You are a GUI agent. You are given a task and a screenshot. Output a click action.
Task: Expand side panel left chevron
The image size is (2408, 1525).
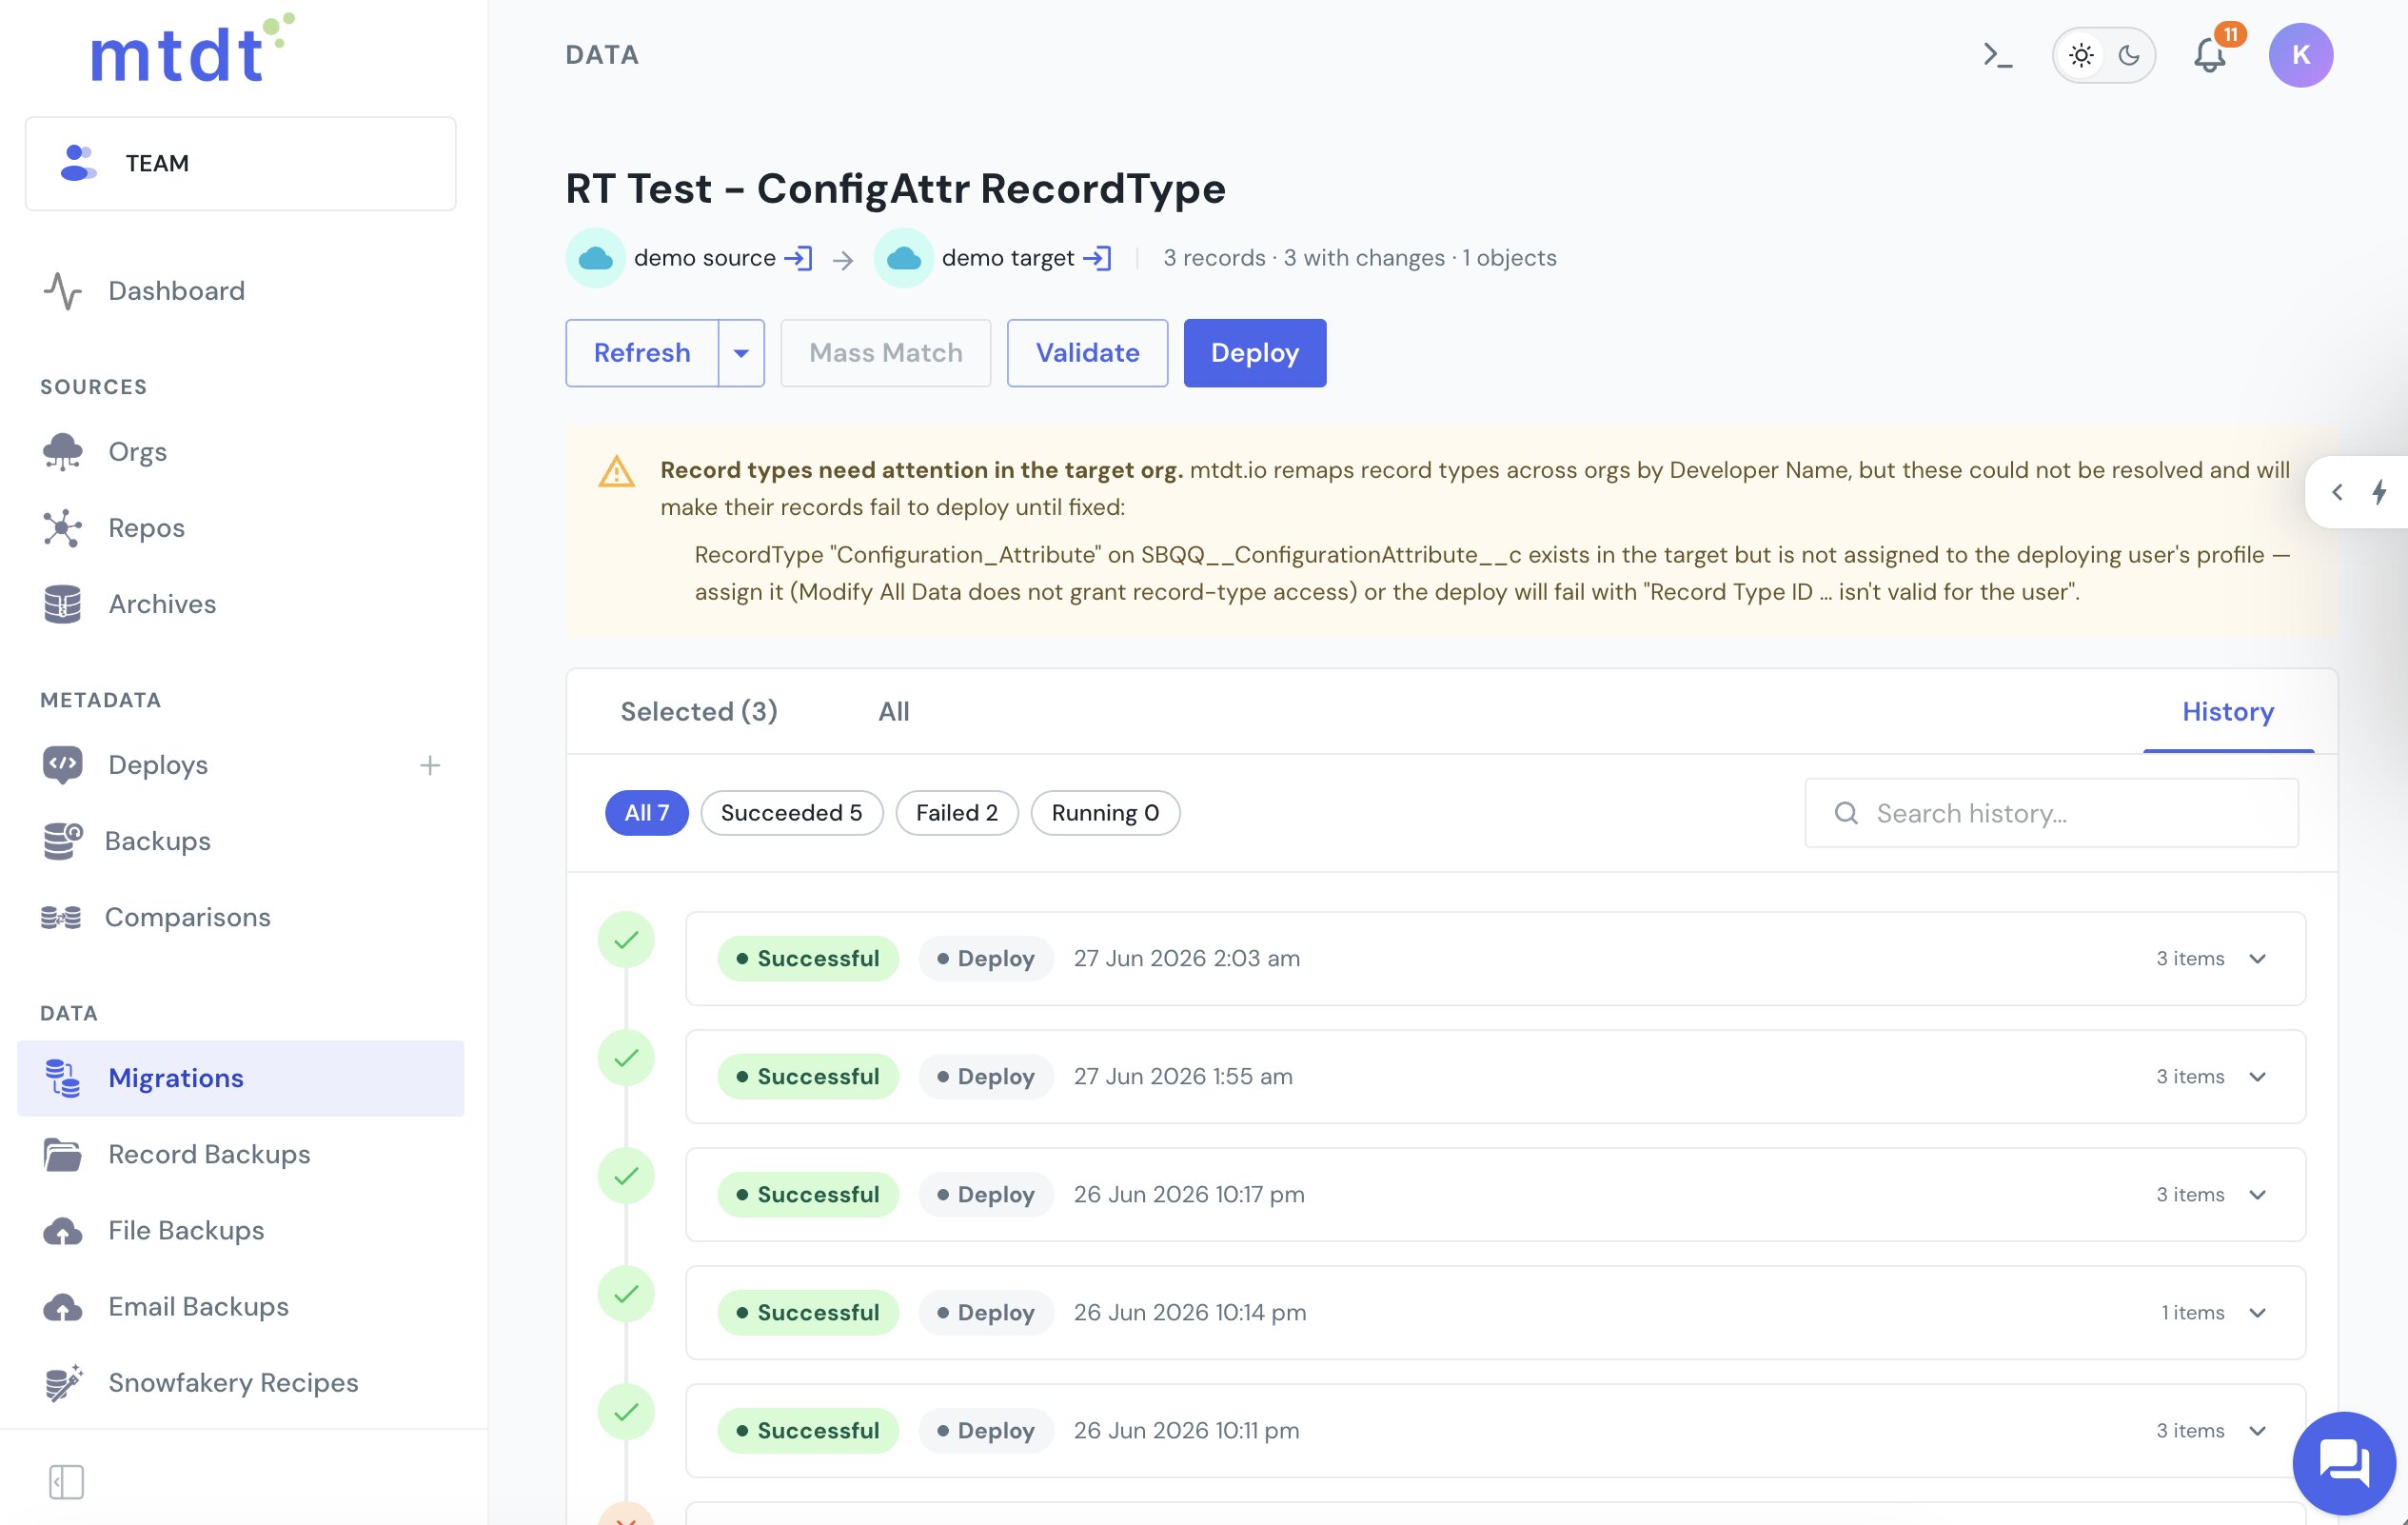coord(2337,491)
